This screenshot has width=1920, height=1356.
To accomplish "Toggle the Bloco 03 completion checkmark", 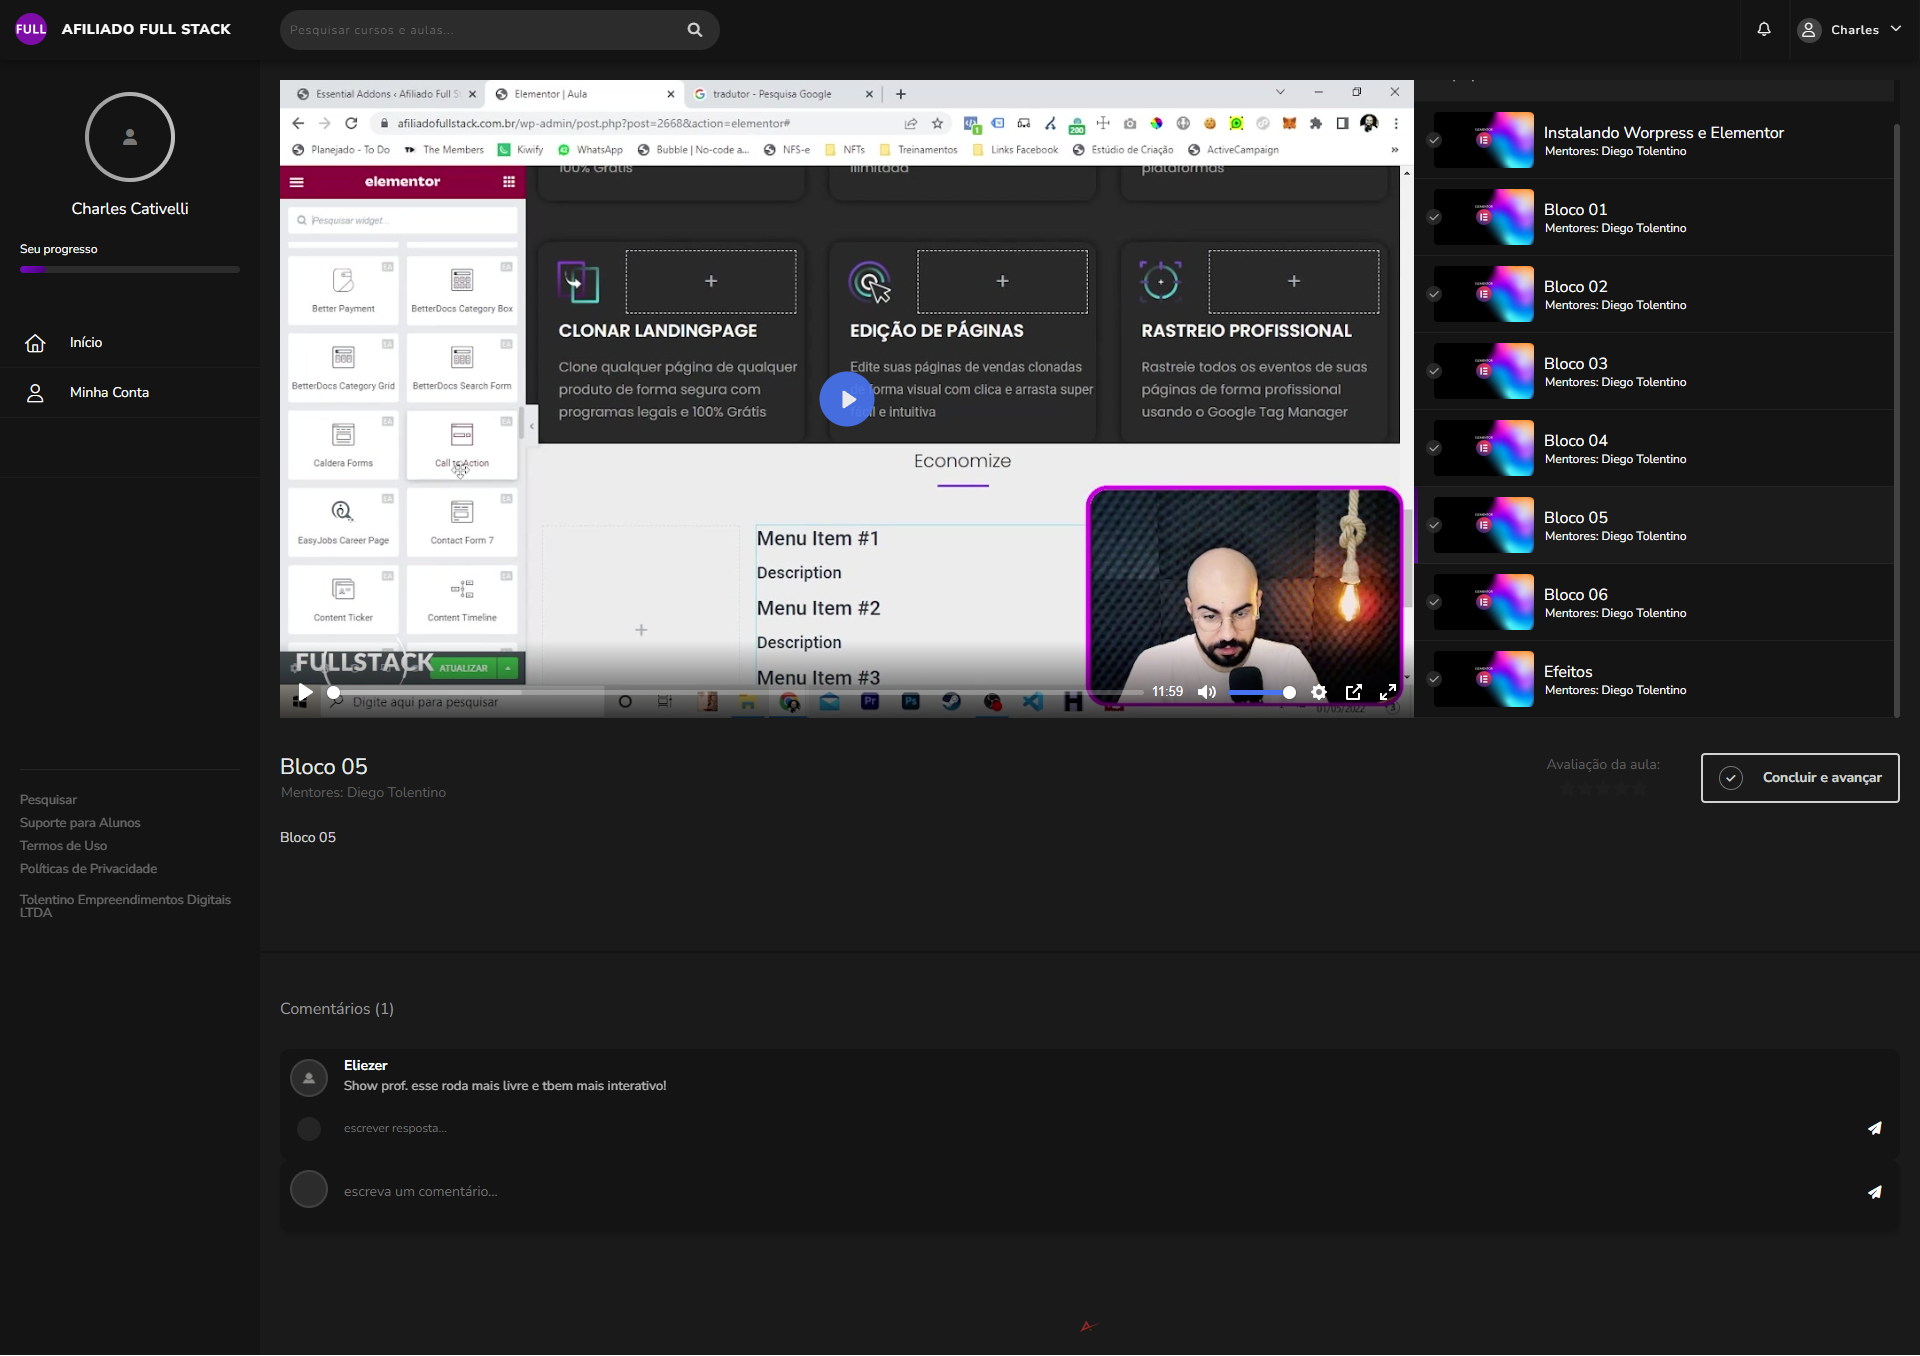I will coord(1434,371).
